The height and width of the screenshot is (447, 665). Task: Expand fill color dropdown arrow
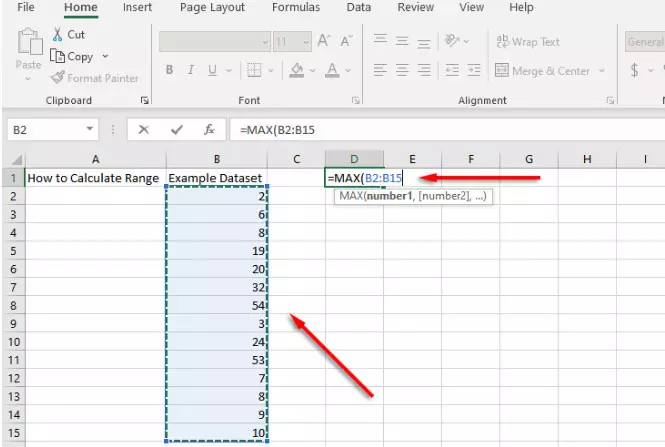313,70
